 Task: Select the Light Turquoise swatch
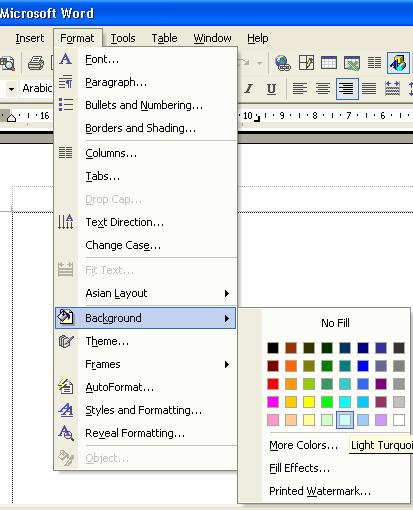pyautogui.click(x=345, y=420)
